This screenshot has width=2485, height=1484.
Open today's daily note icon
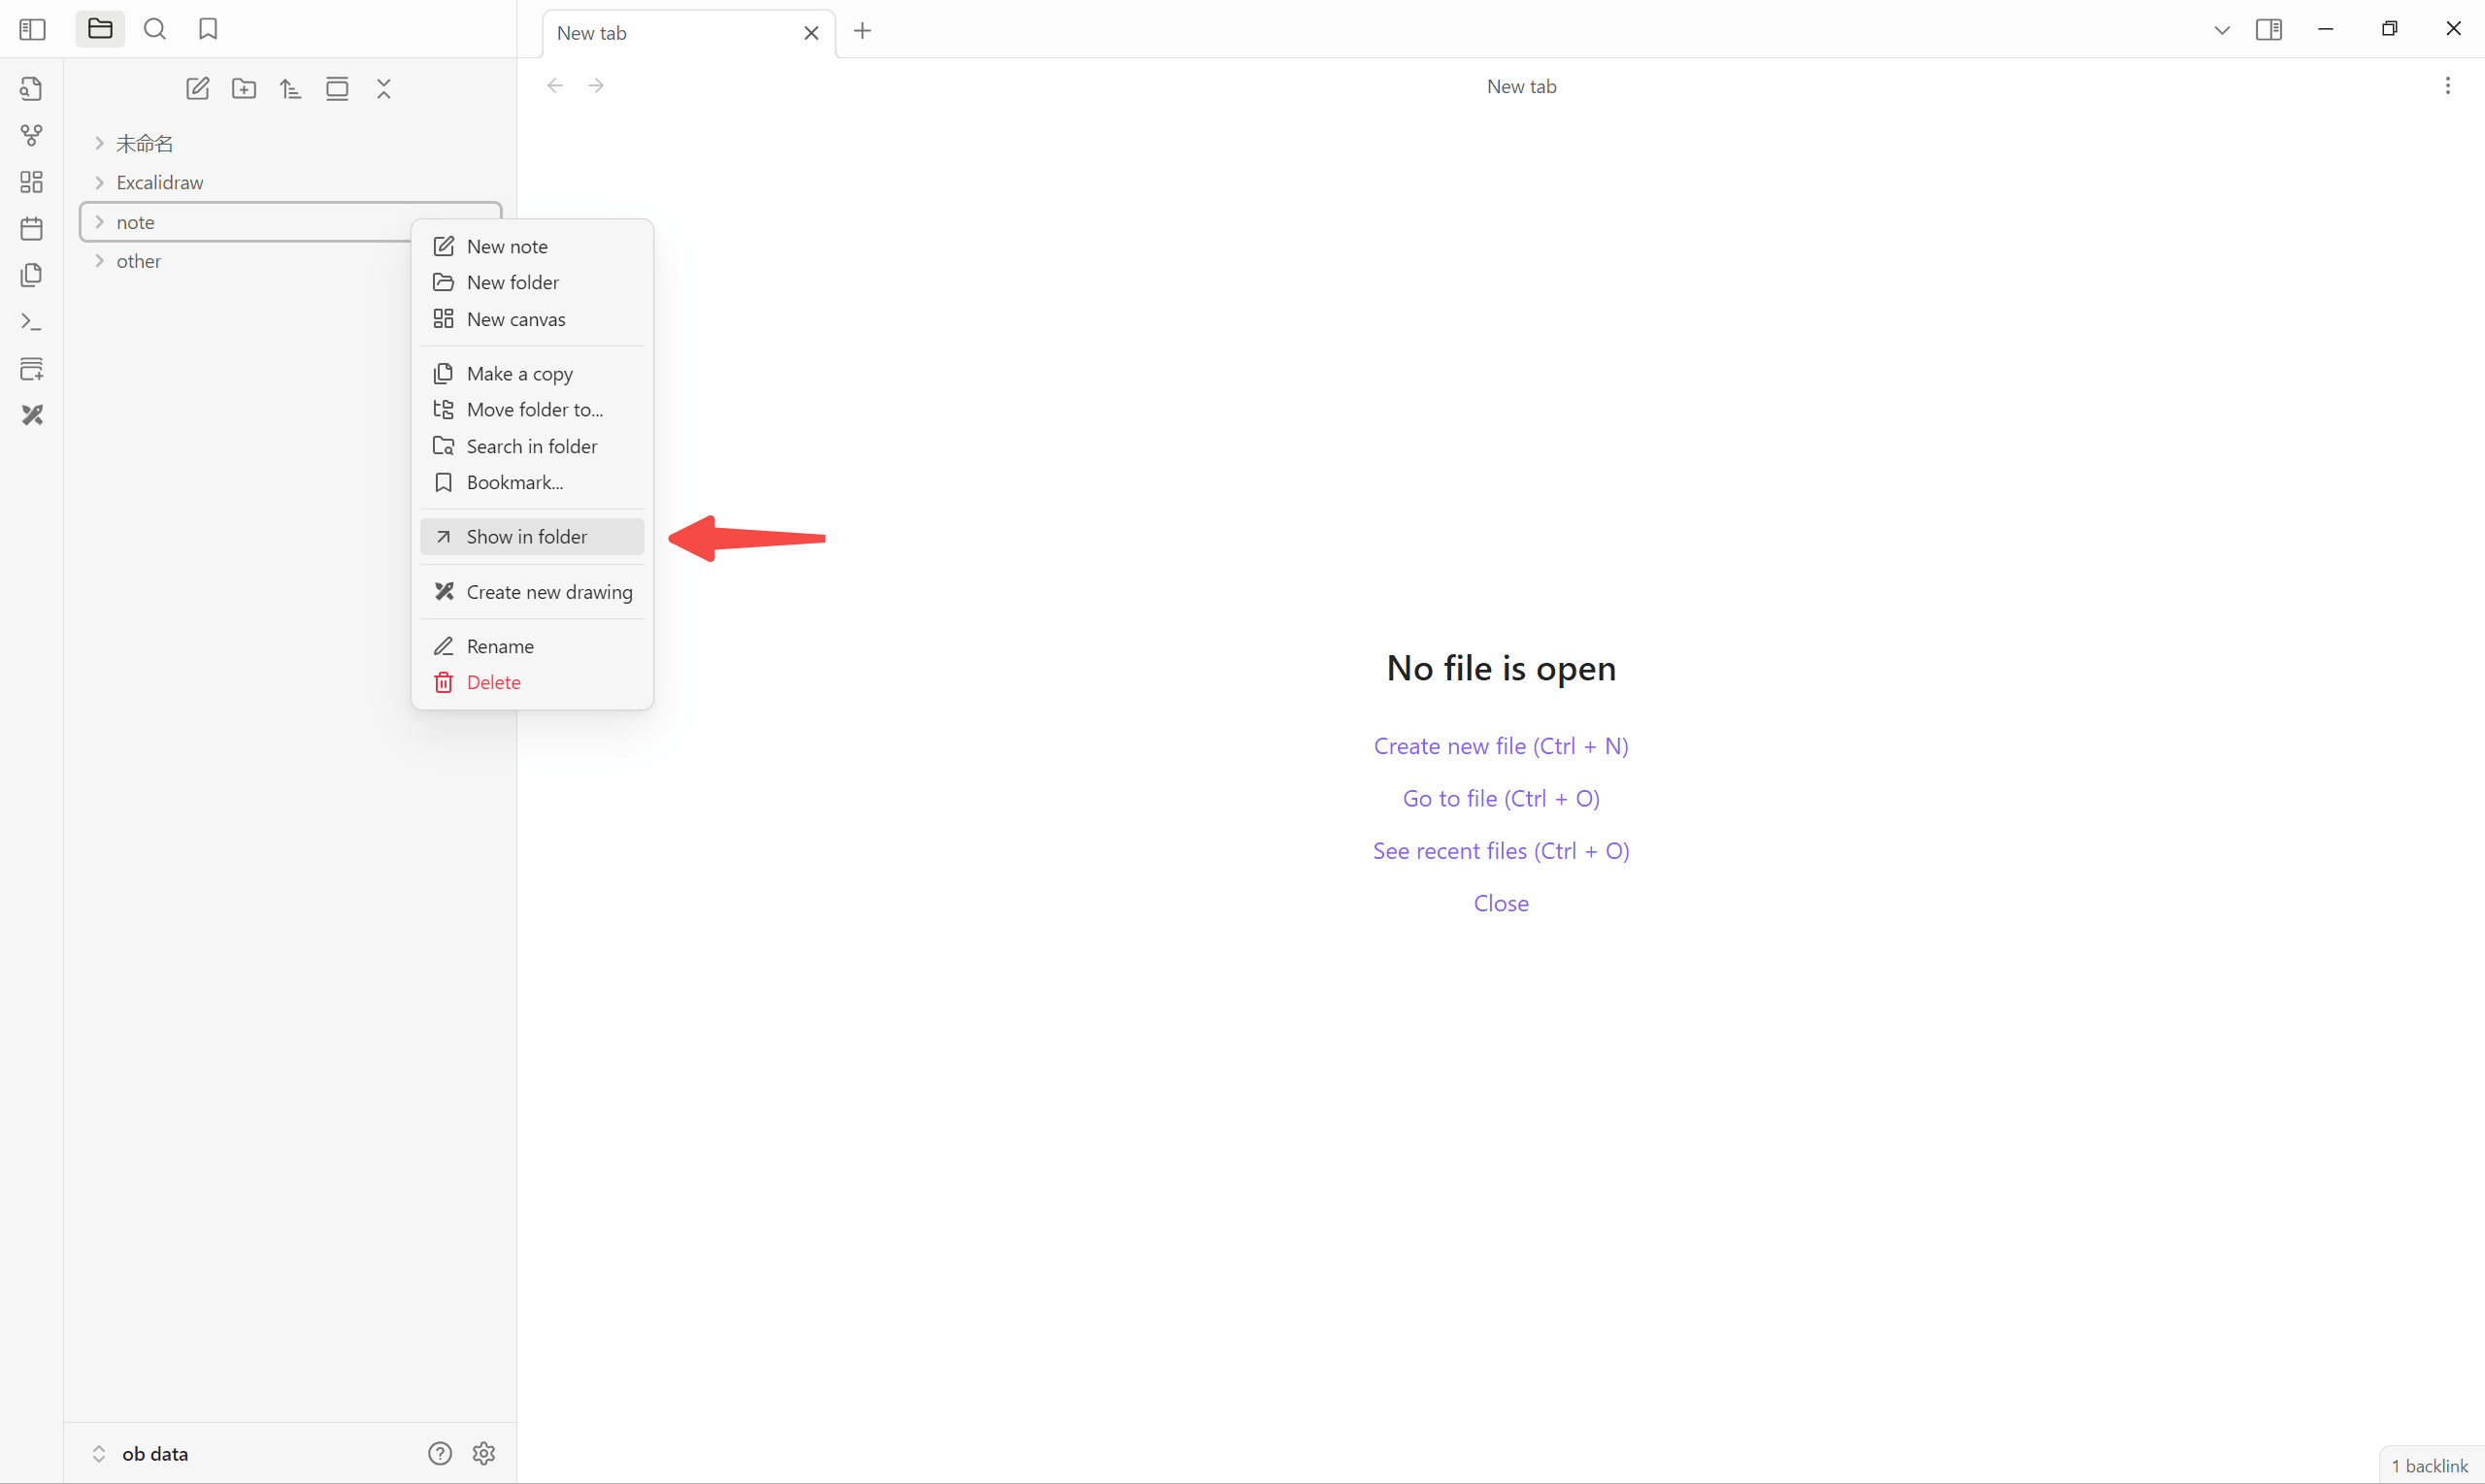pyautogui.click(x=32, y=229)
